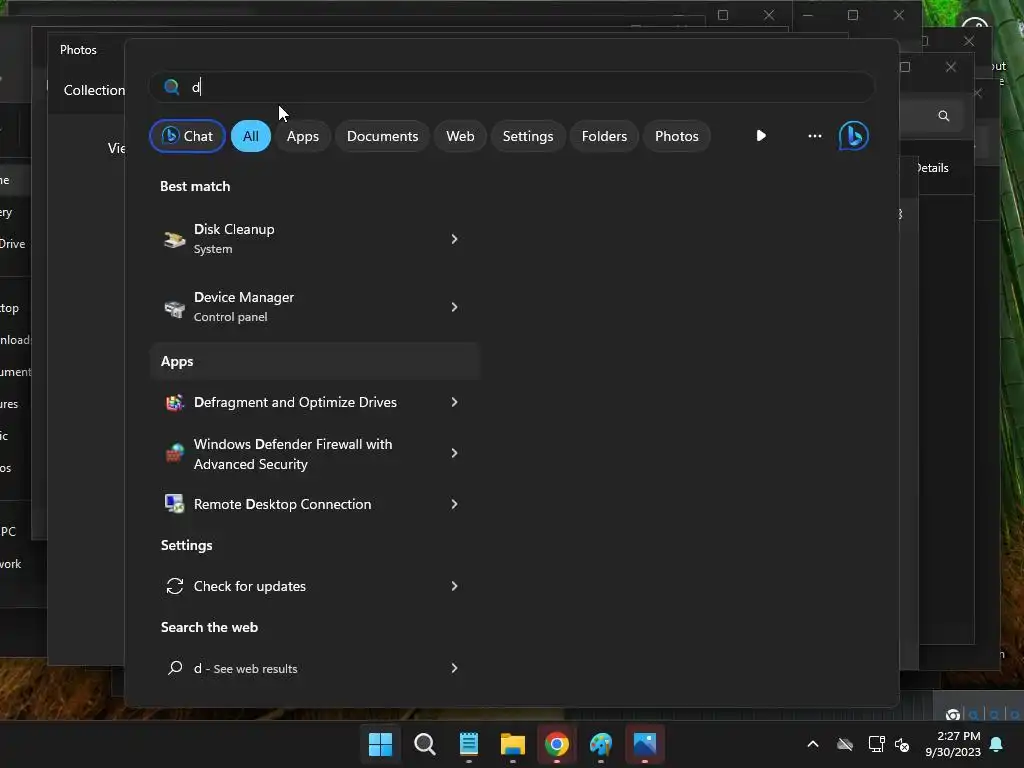1024x768 pixels.
Task: Launch Defragment and Optimize Drives
Action: tap(315, 402)
